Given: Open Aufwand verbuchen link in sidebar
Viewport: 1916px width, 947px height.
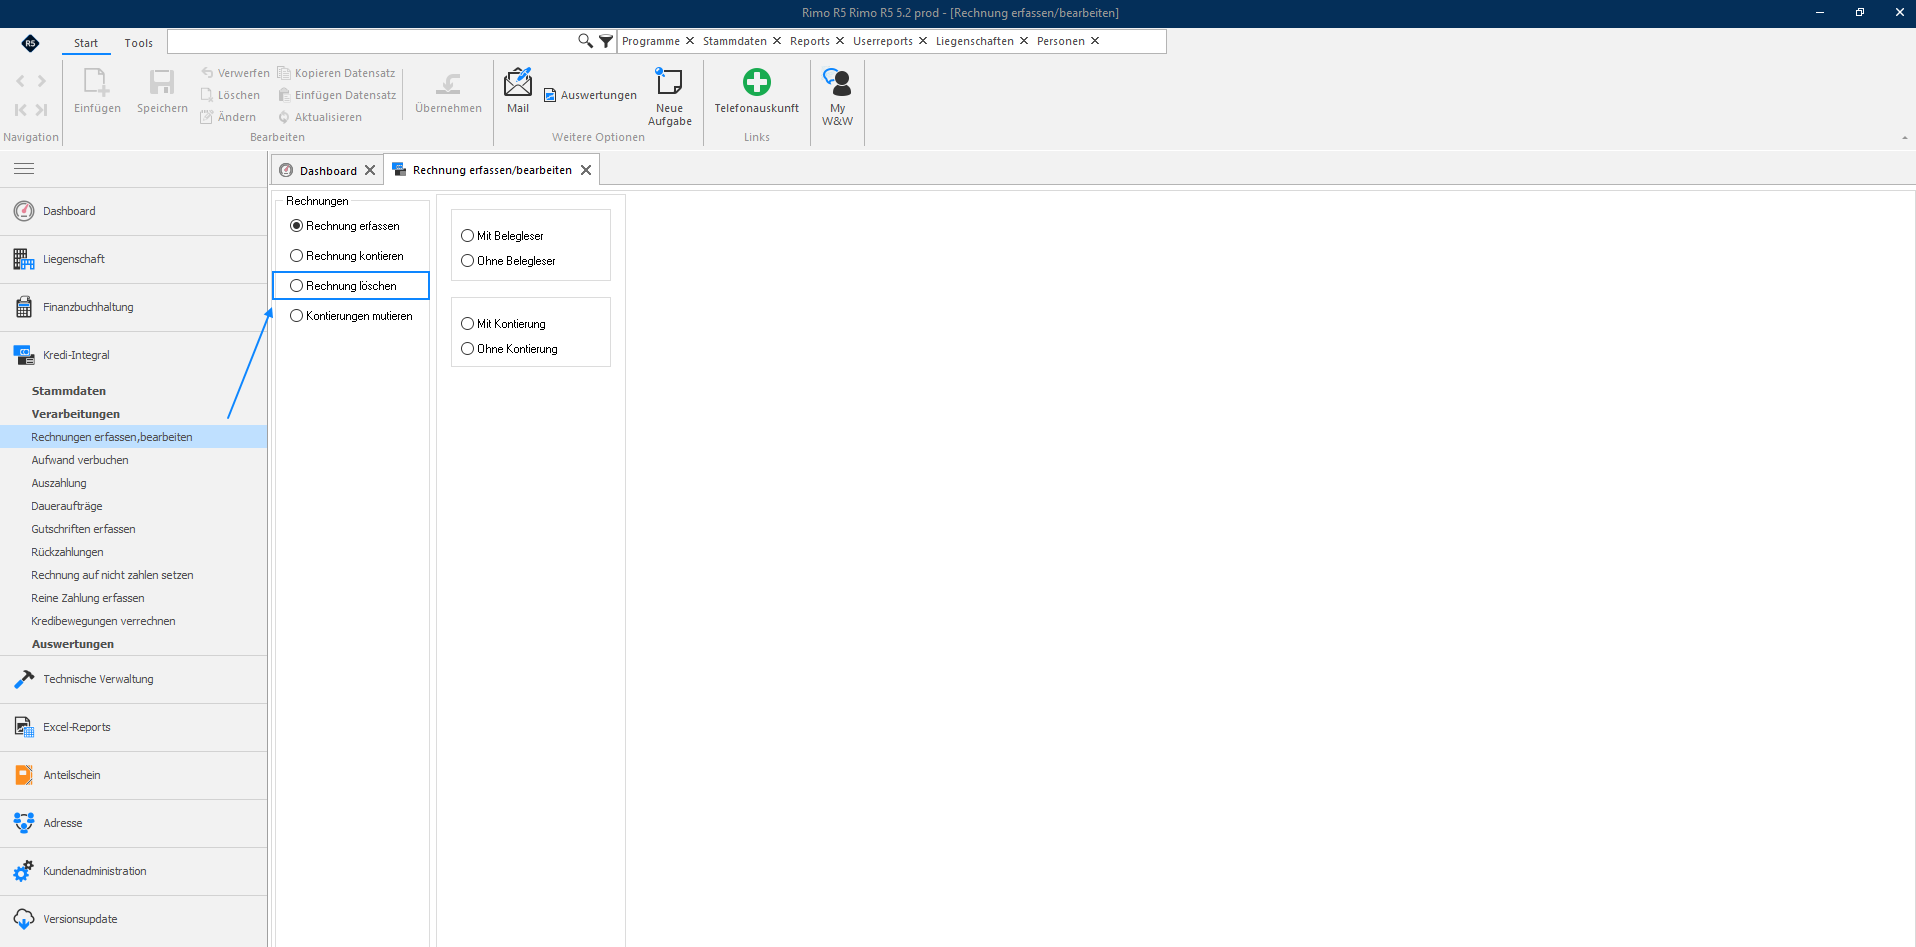Looking at the screenshot, I should [80, 460].
